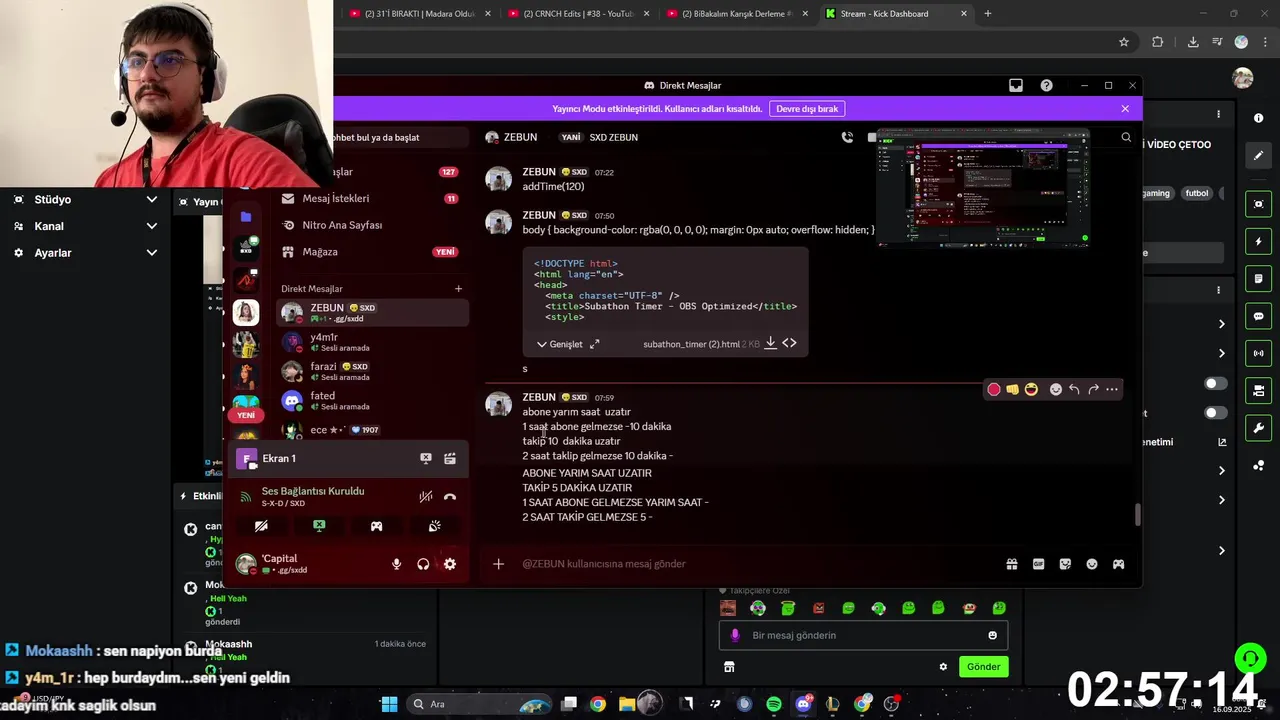Open the second Kick panel three-dot menu
Image resolution: width=1280 pixels, height=720 pixels.
1218,290
